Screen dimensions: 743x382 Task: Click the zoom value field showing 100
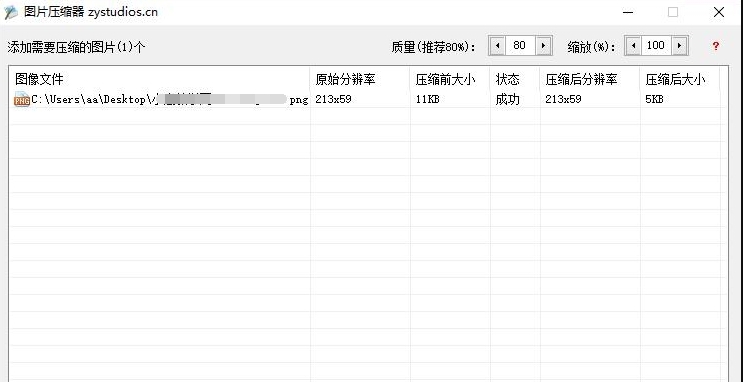pyautogui.click(x=656, y=46)
